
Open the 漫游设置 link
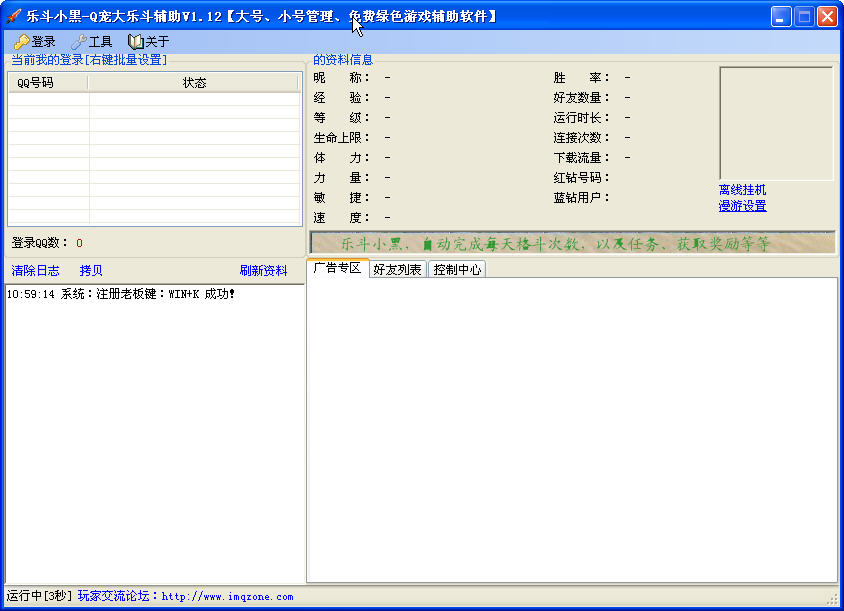pyautogui.click(x=742, y=206)
